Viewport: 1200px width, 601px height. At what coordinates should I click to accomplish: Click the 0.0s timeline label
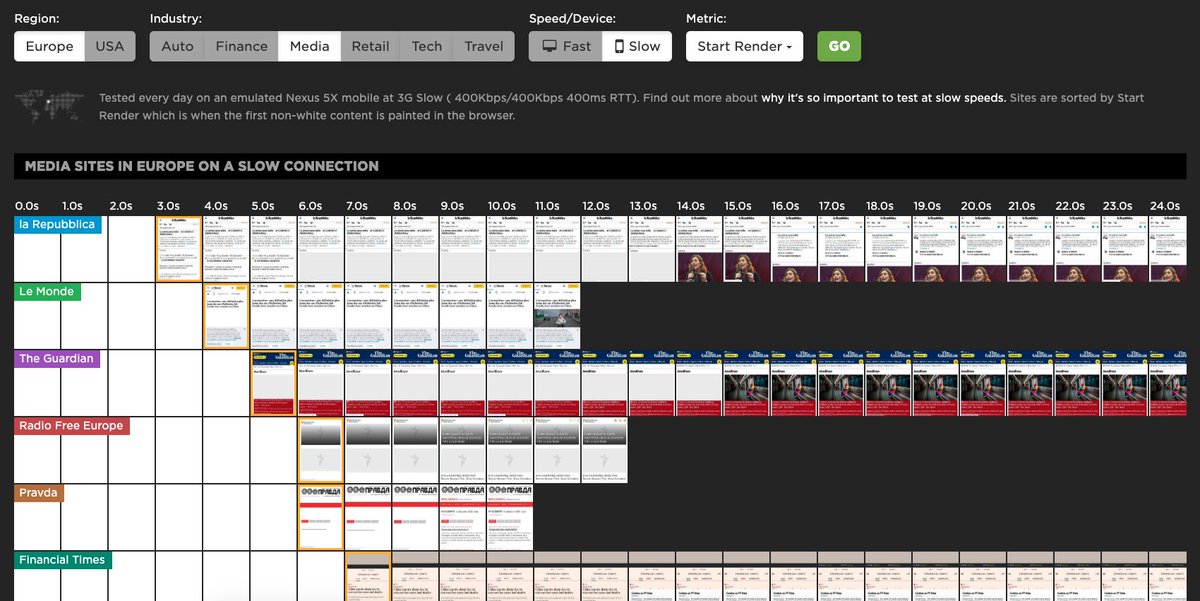pyautogui.click(x=27, y=205)
